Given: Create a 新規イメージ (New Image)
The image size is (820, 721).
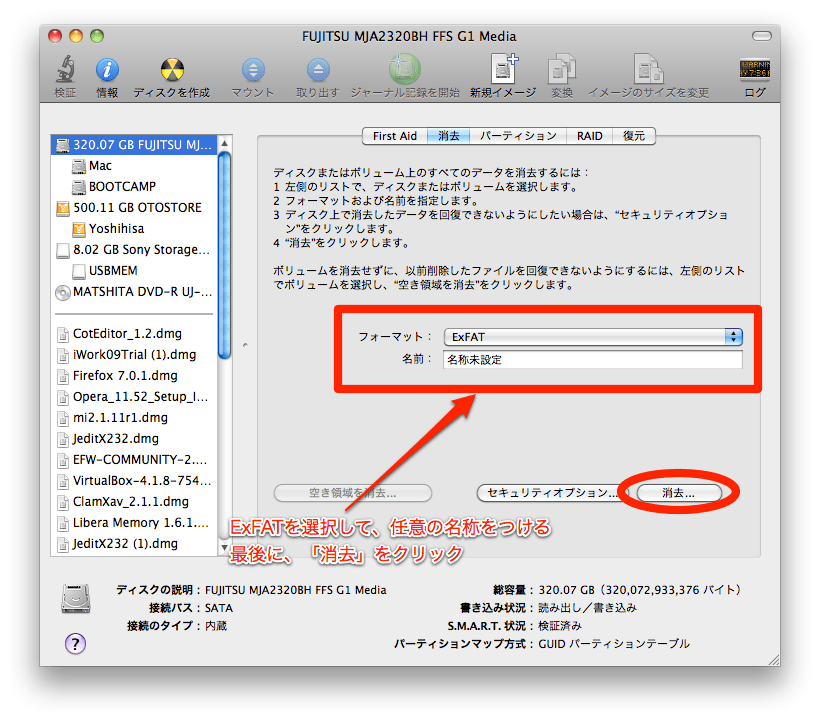Looking at the screenshot, I should [504, 69].
